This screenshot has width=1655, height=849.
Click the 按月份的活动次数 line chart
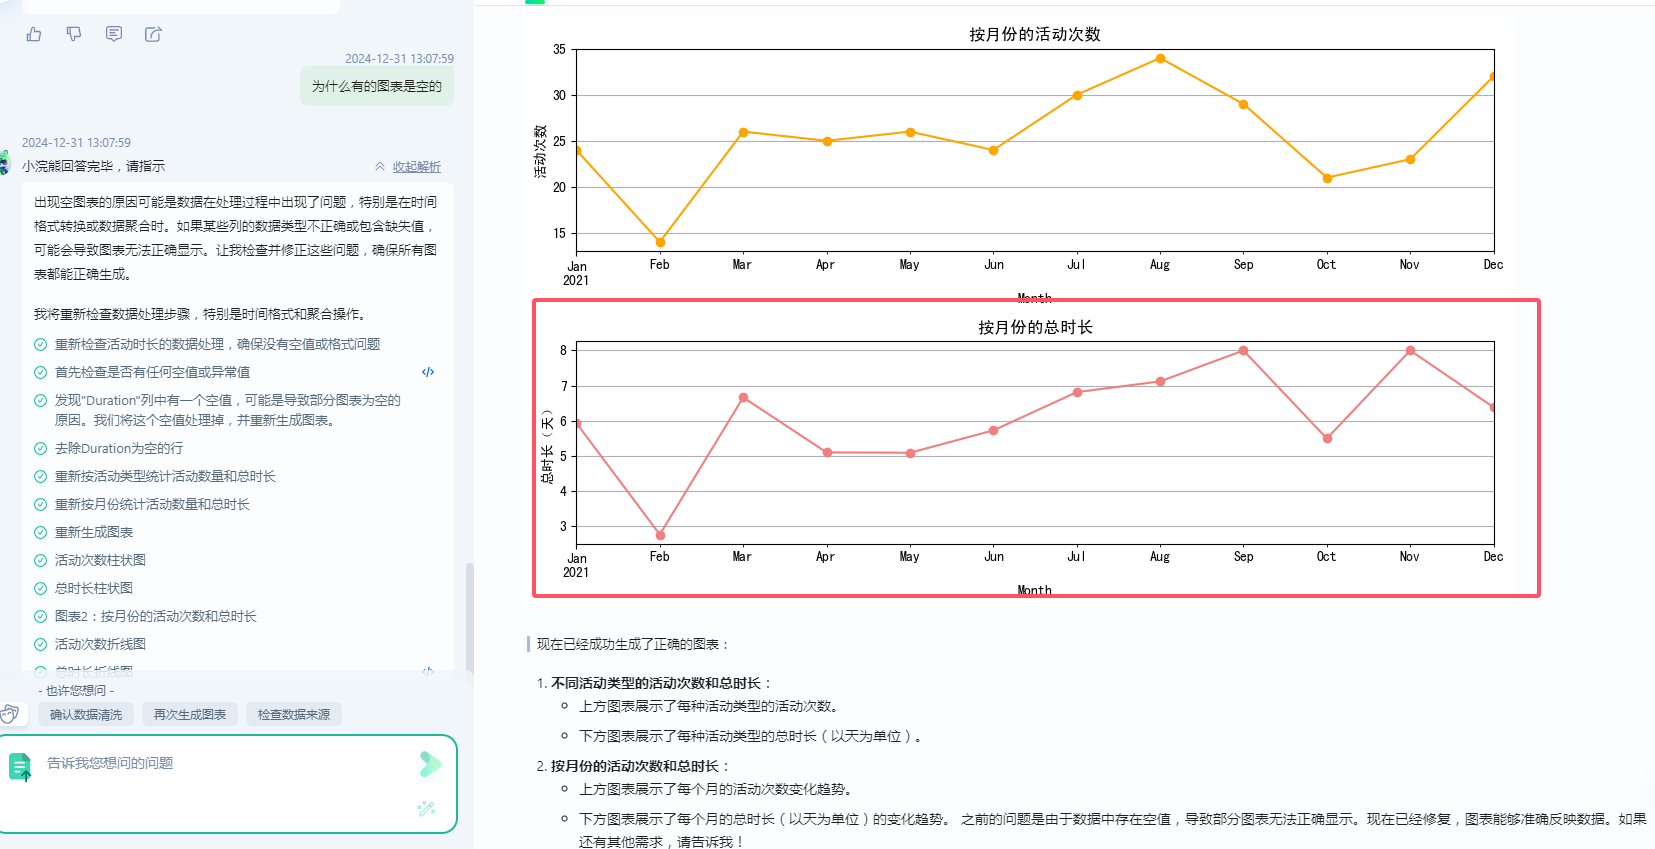click(1035, 150)
